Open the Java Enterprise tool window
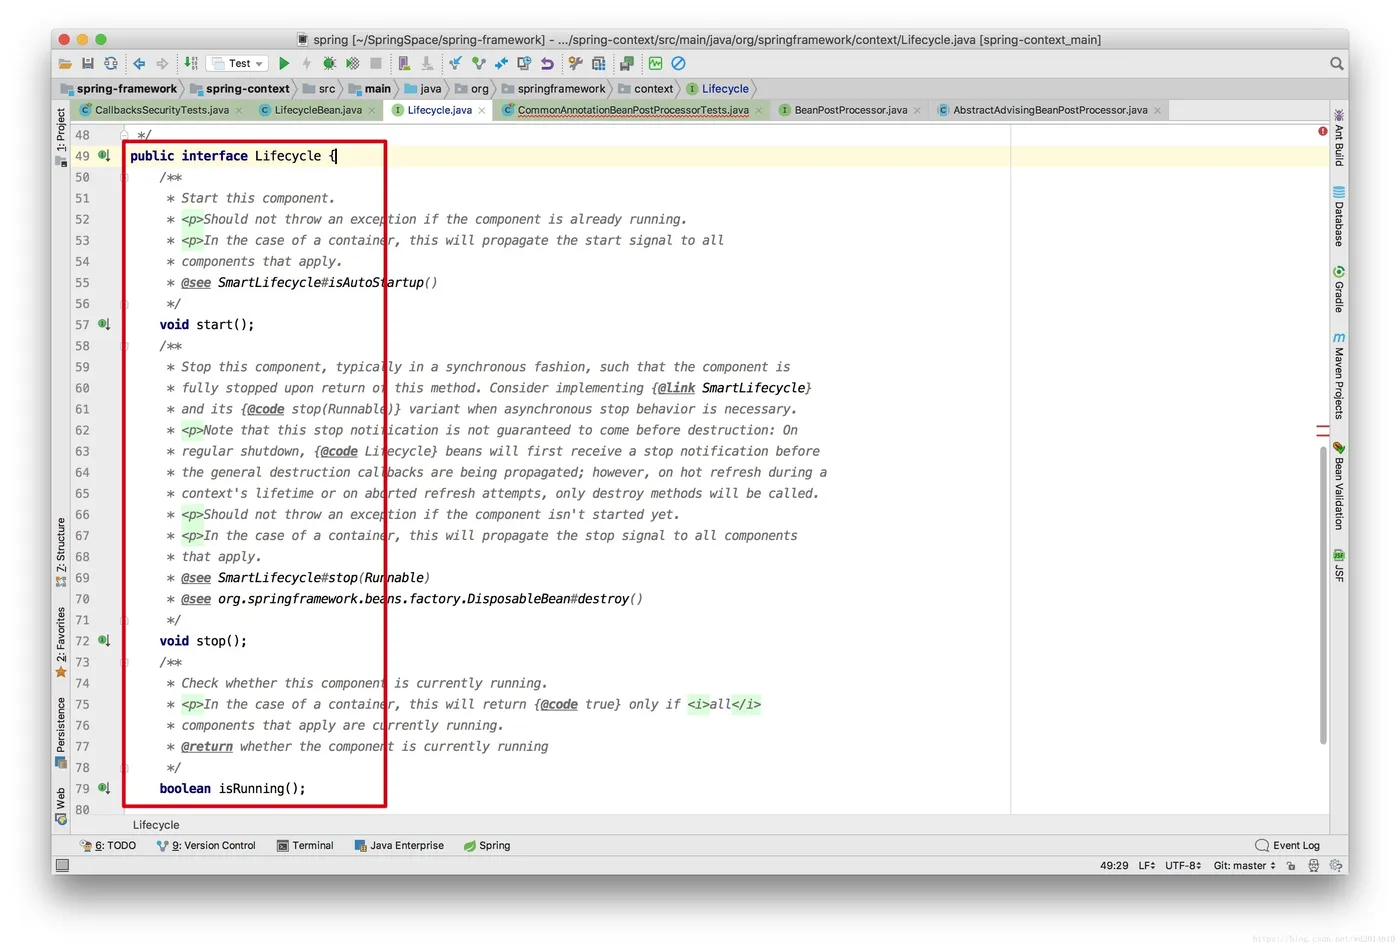This screenshot has height=948, width=1400. coord(400,846)
